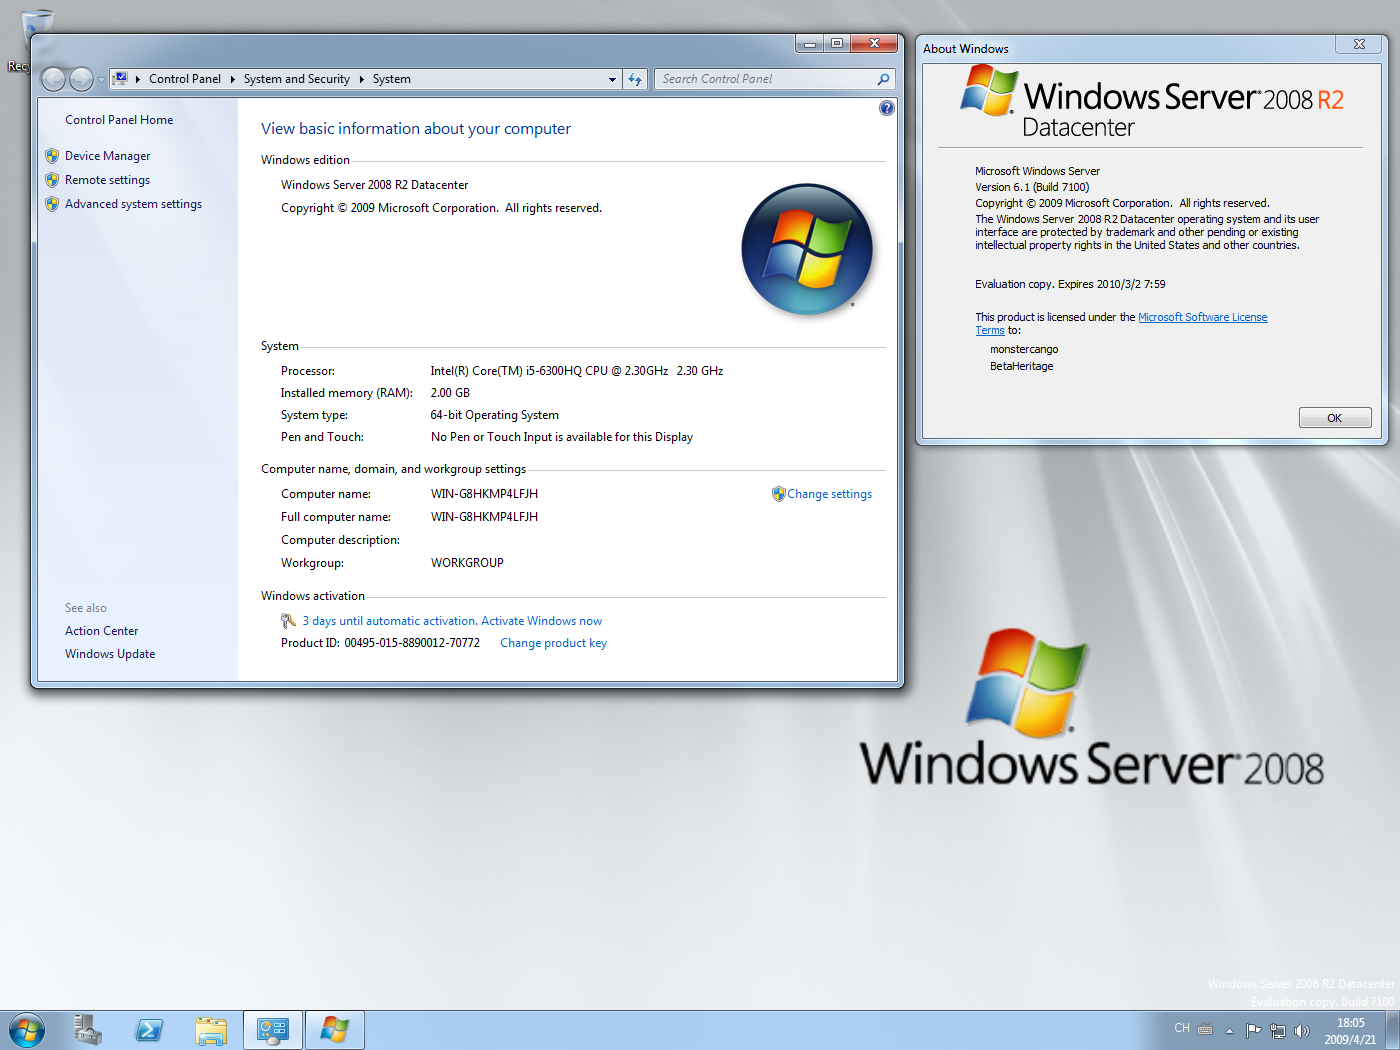The width and height of the screenshot is (1400, 1050).
Task: Click the Change settings shield icon
Action: [x=778, y=494]
